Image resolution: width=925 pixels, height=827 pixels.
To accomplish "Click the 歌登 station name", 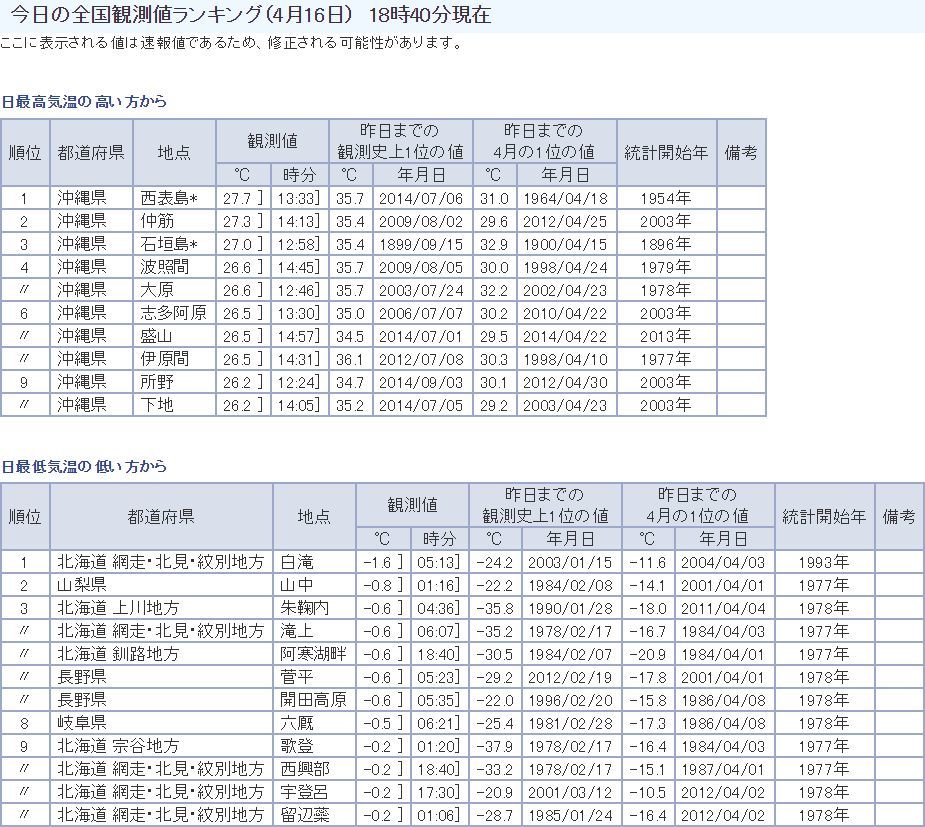I will [298, 746].
